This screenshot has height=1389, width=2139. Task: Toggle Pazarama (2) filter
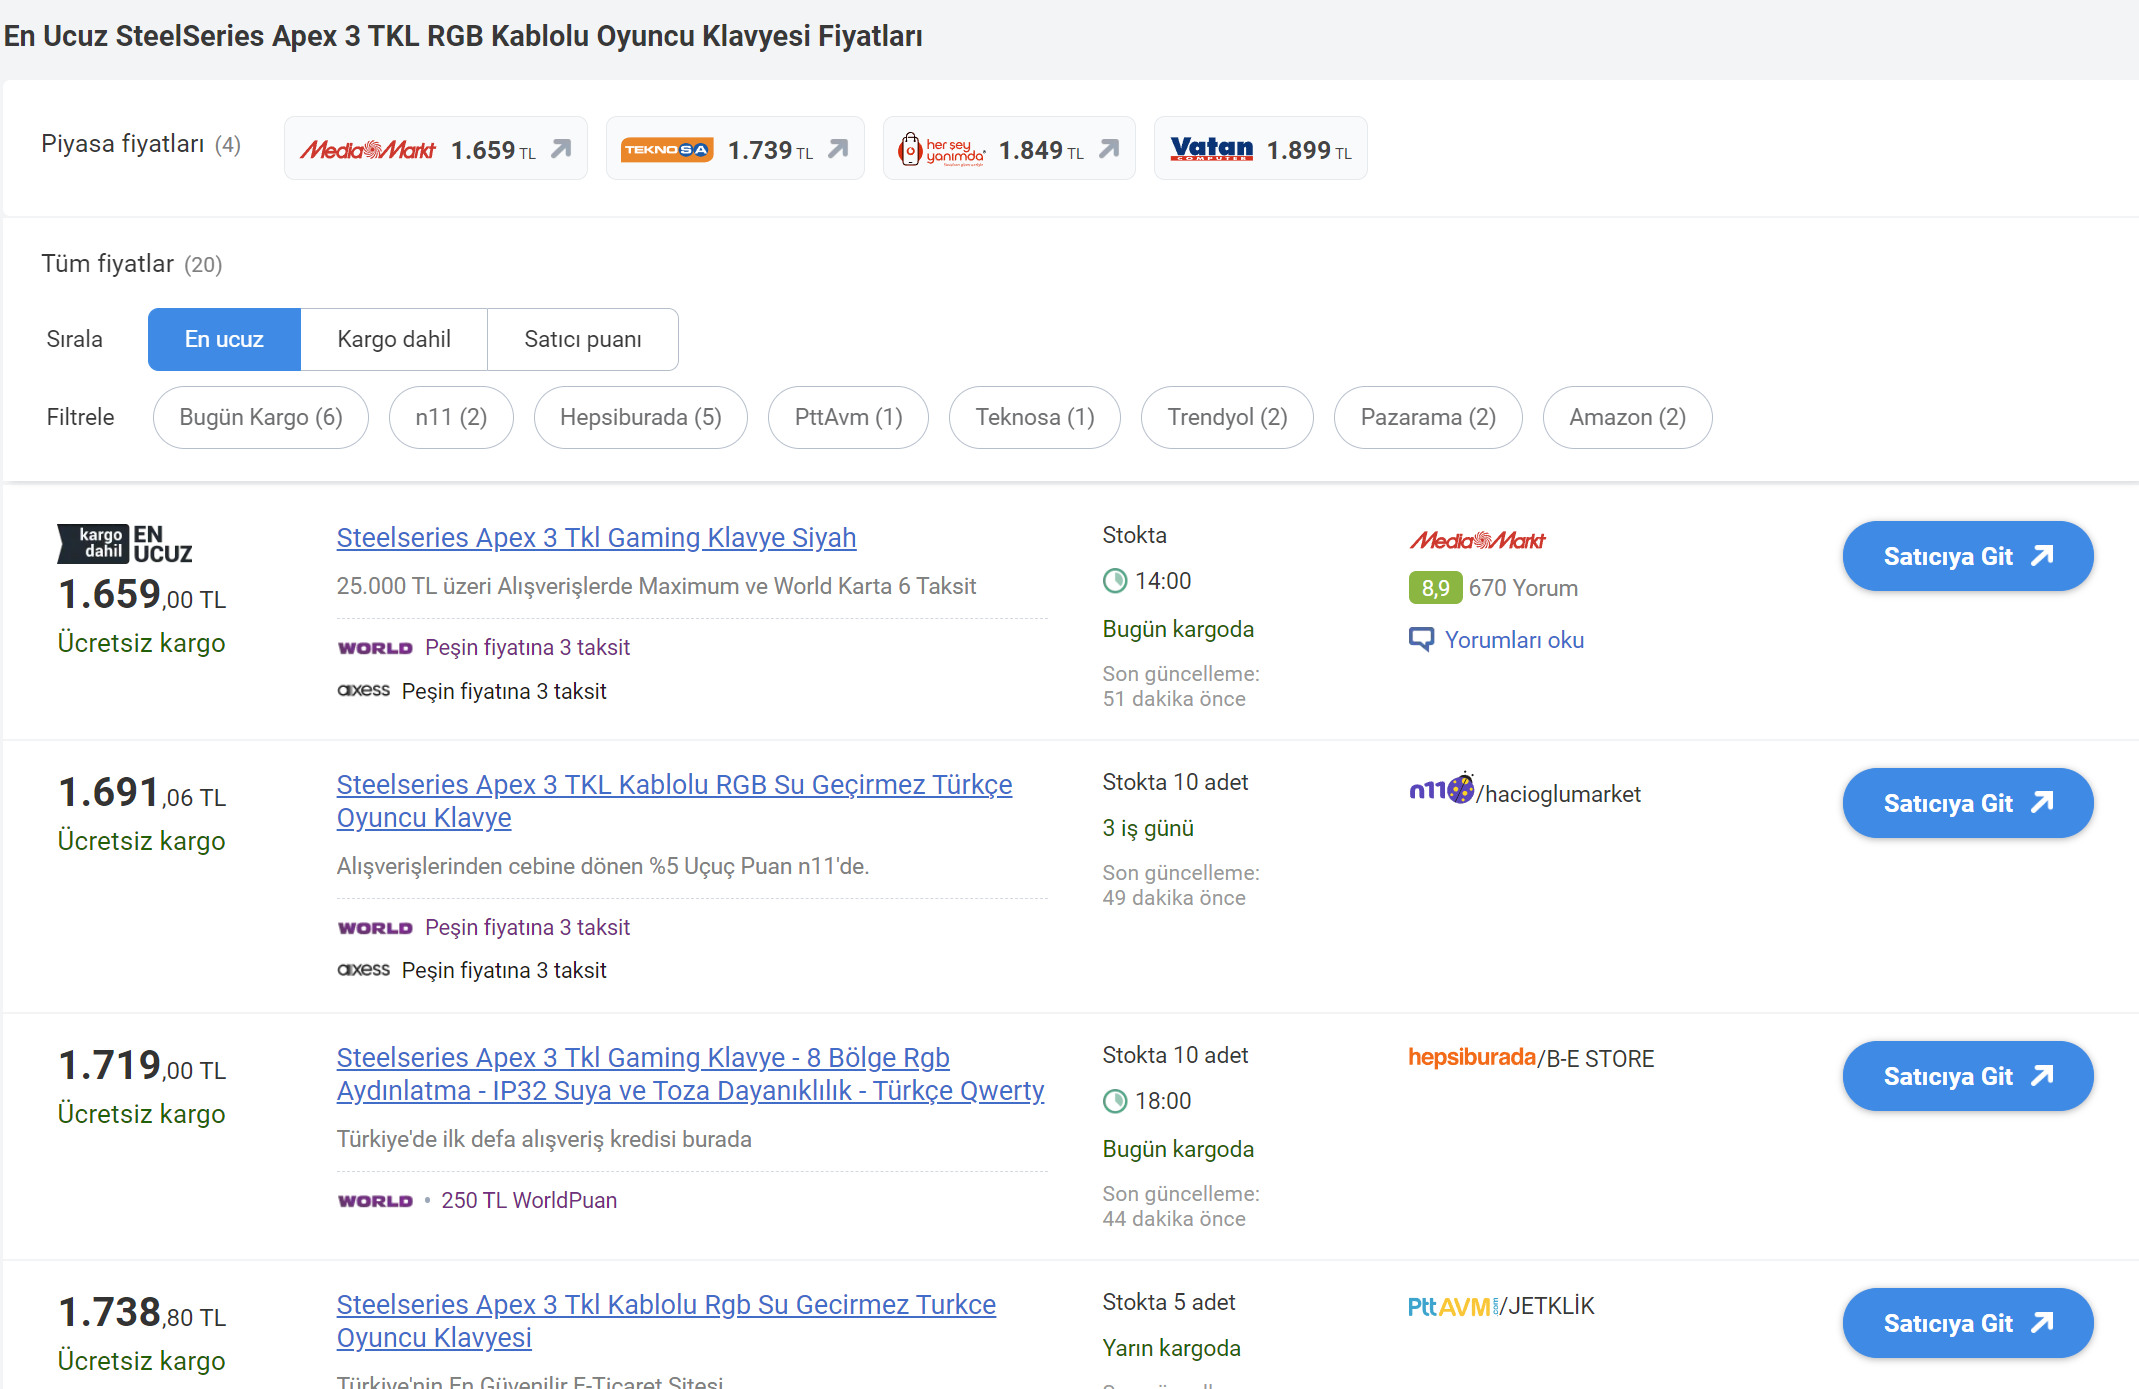pyautogui.click(x=1428, y=417)
